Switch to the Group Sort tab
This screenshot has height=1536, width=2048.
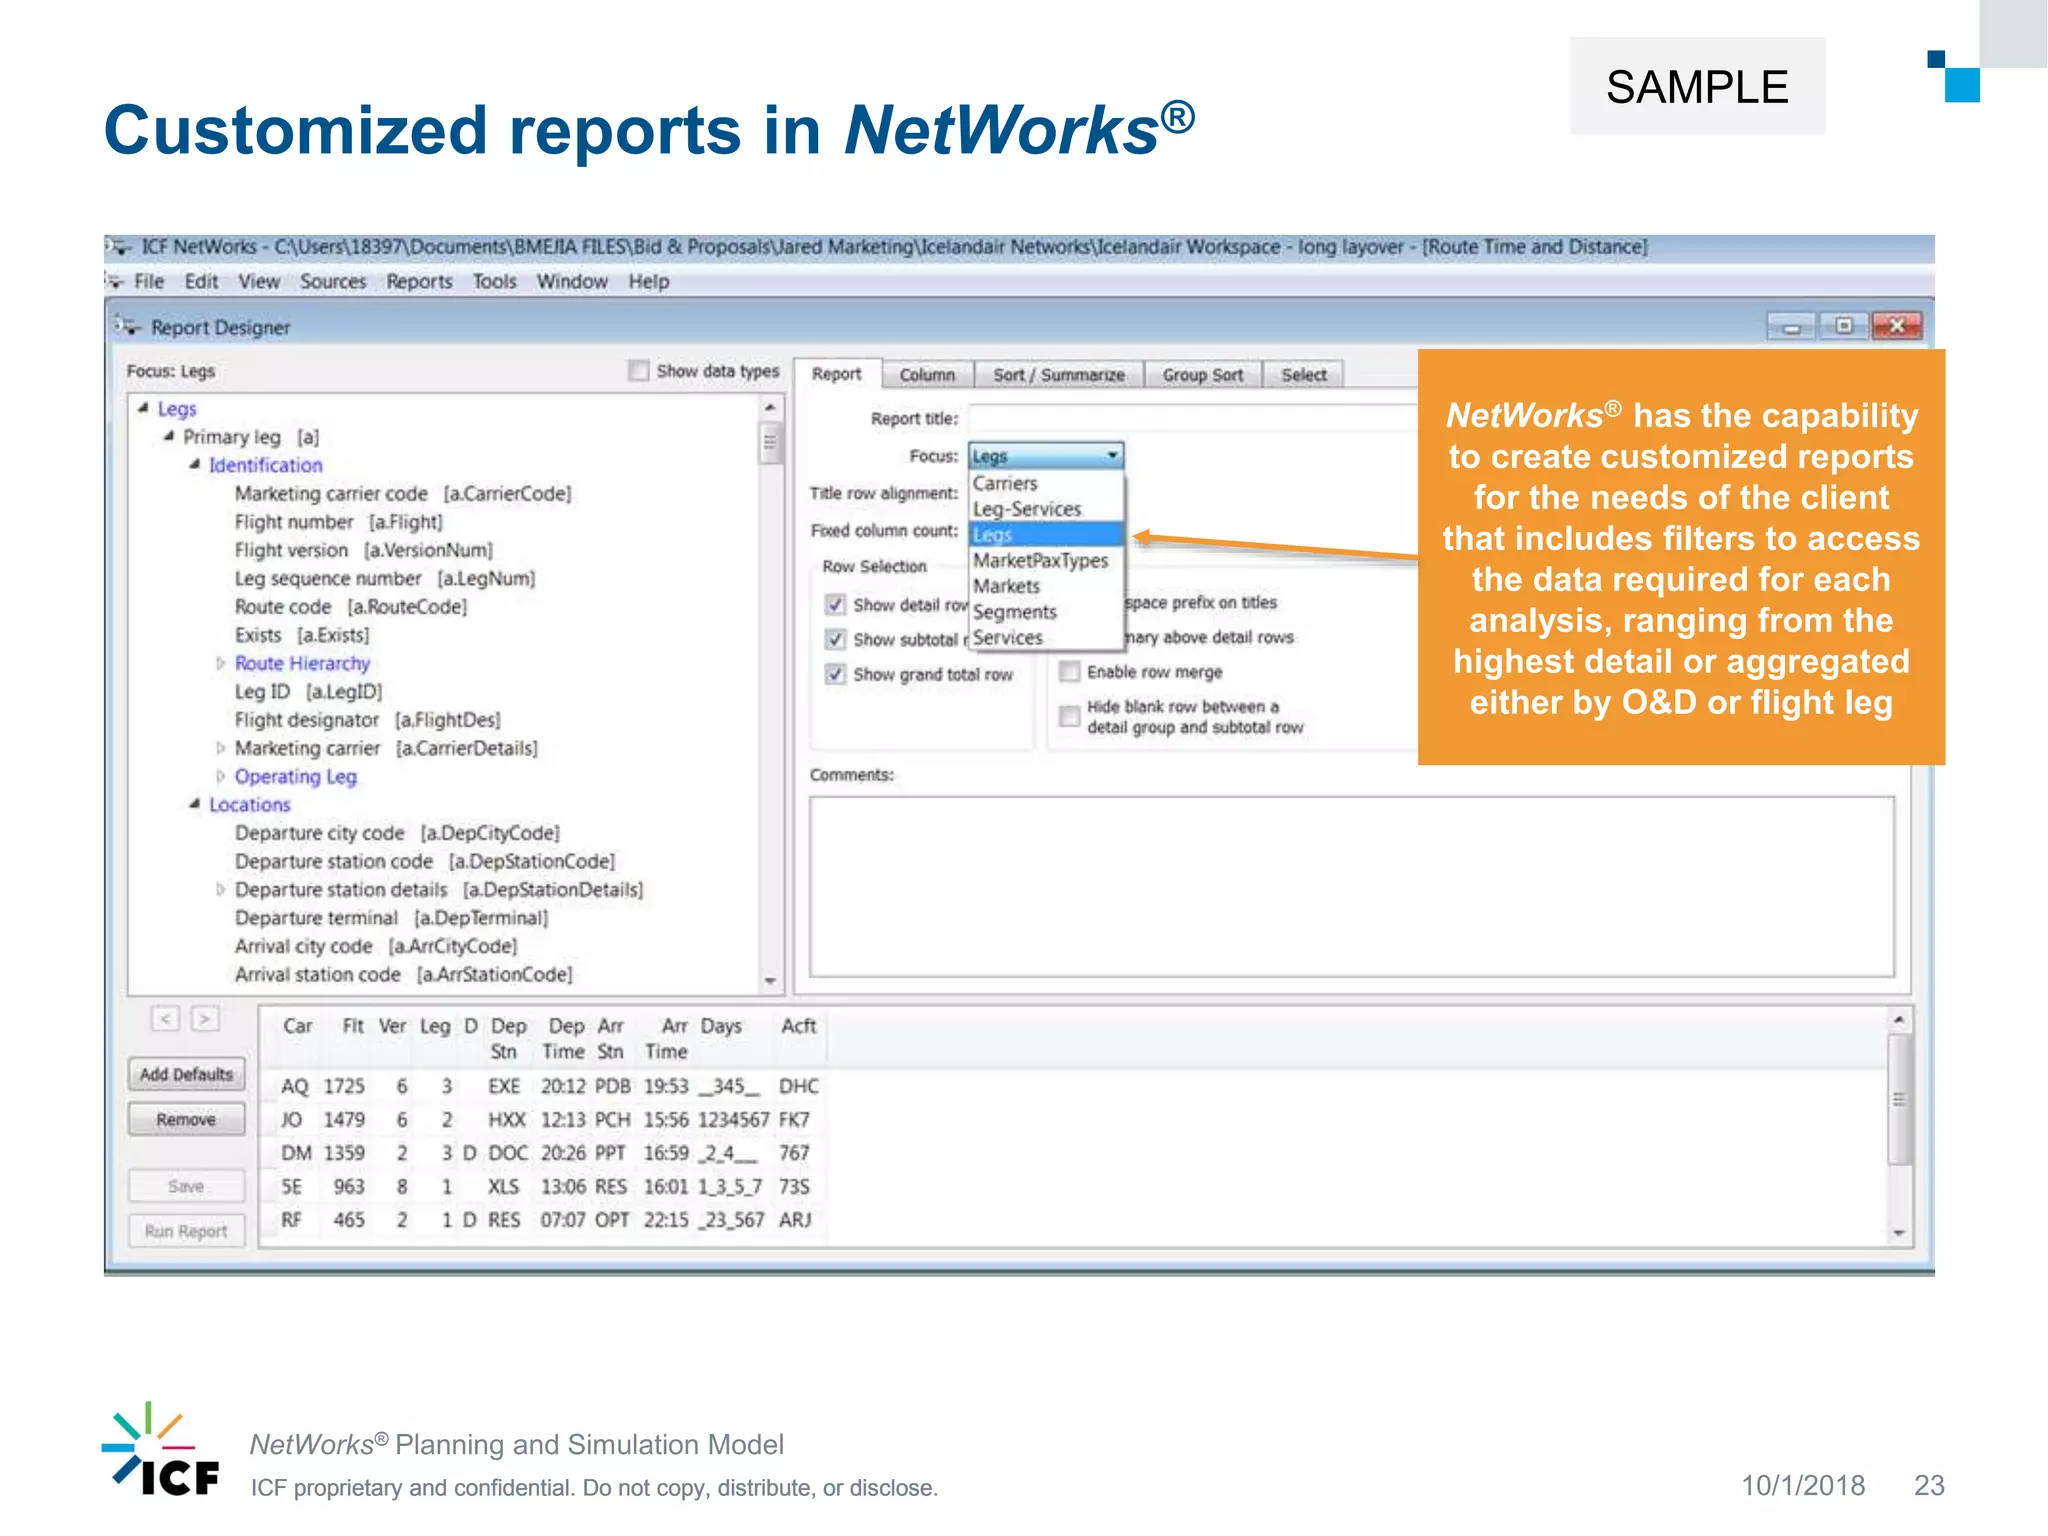coord(1203,375)
